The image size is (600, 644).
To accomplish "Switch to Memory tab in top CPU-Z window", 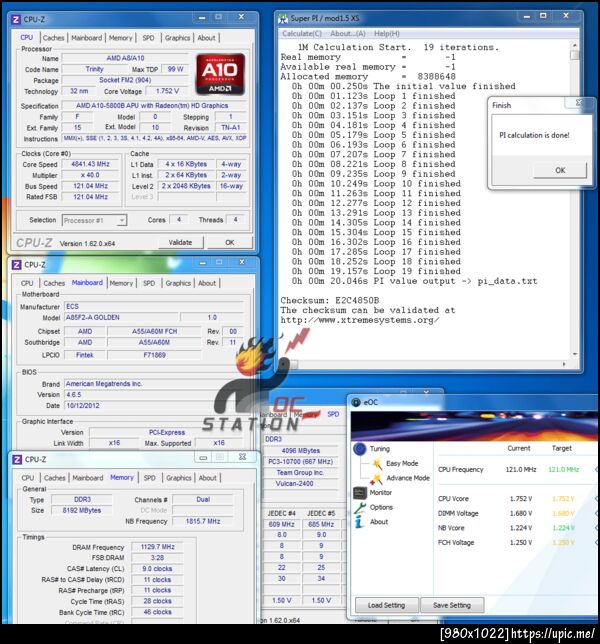I will coord(121,38).
